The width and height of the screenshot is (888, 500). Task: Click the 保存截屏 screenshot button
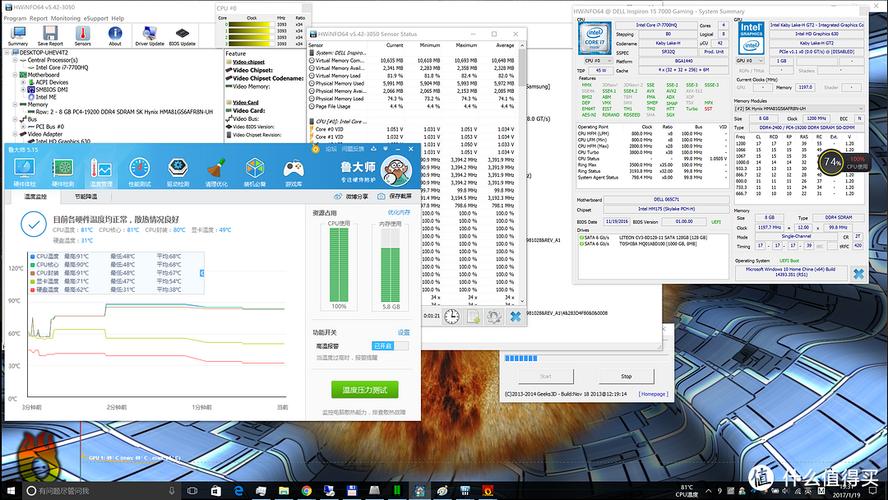click(395, 196)
